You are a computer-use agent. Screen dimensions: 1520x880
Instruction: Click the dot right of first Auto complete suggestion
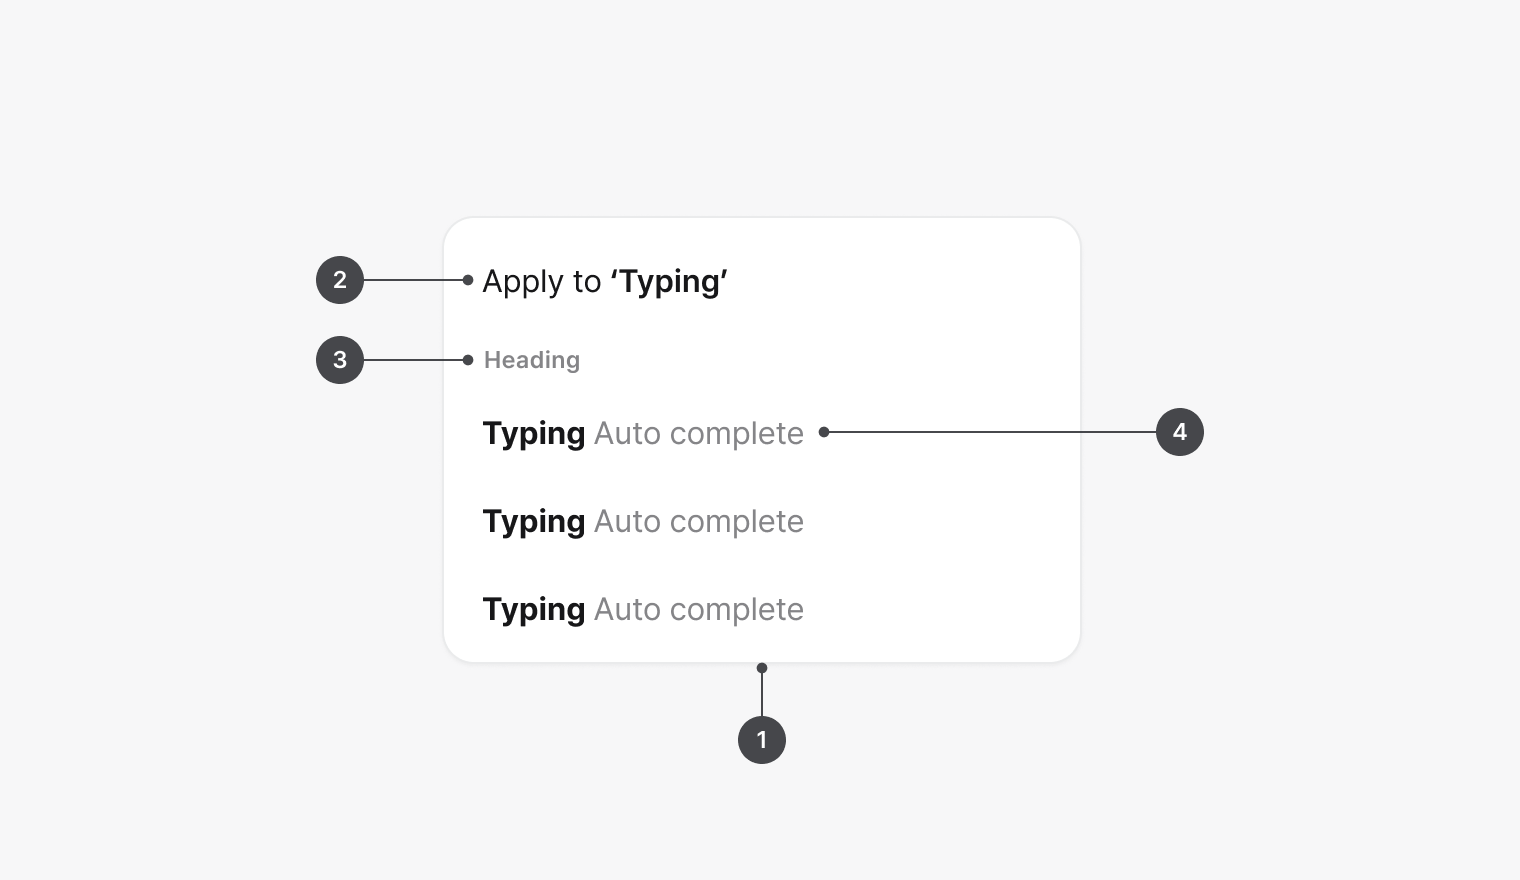pos(824,432)
